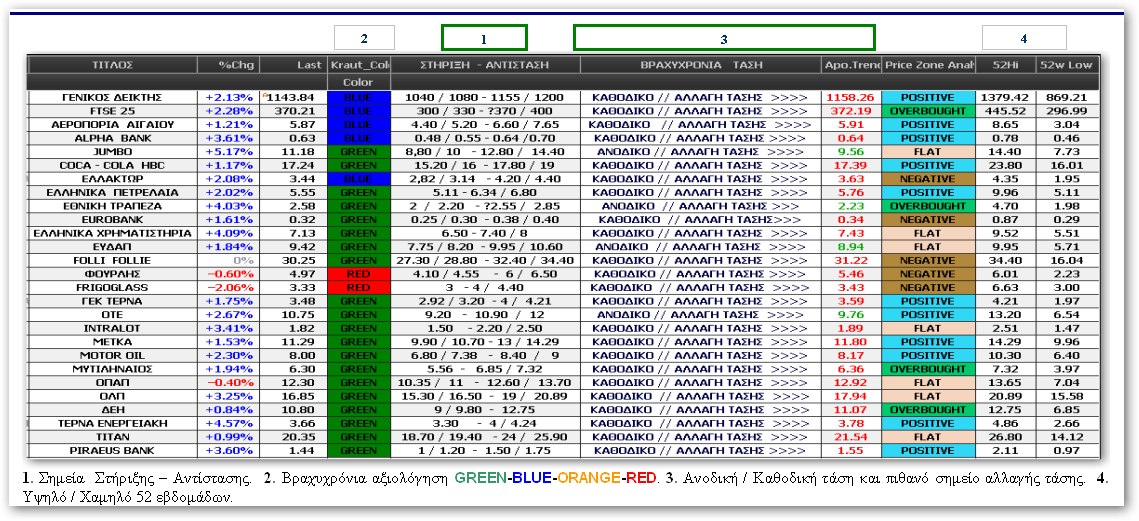Click the ΑΝΟΔΙΚΟ trend cell in the JUMBO row
Screen dimensions: 1139x521
tap(701, 152)
